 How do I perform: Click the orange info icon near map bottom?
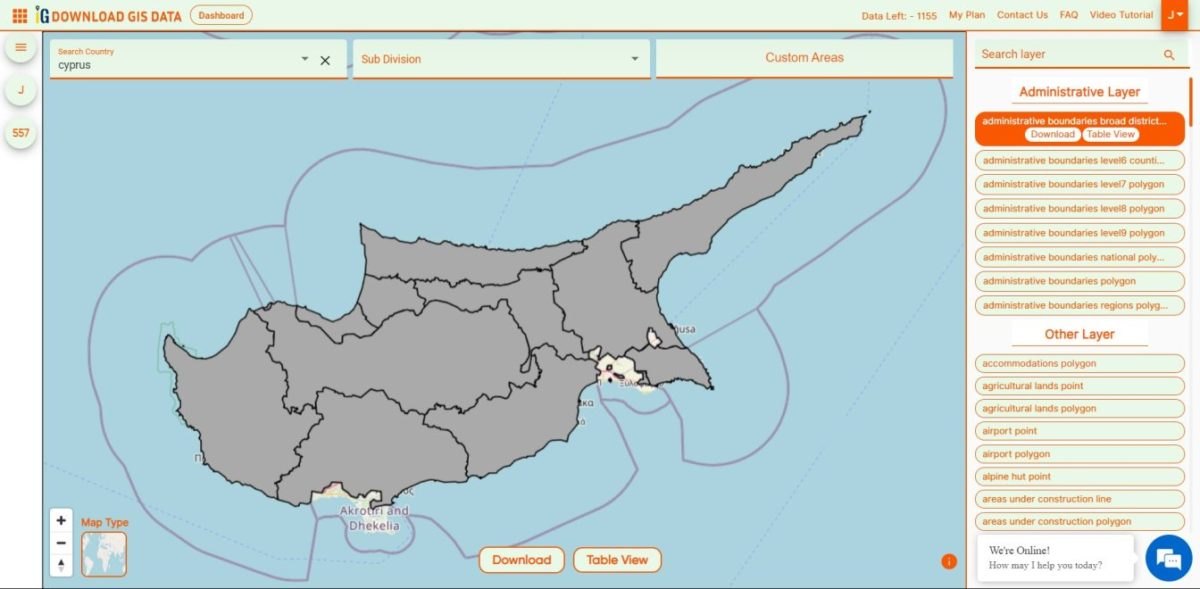(x=948, y=562)
